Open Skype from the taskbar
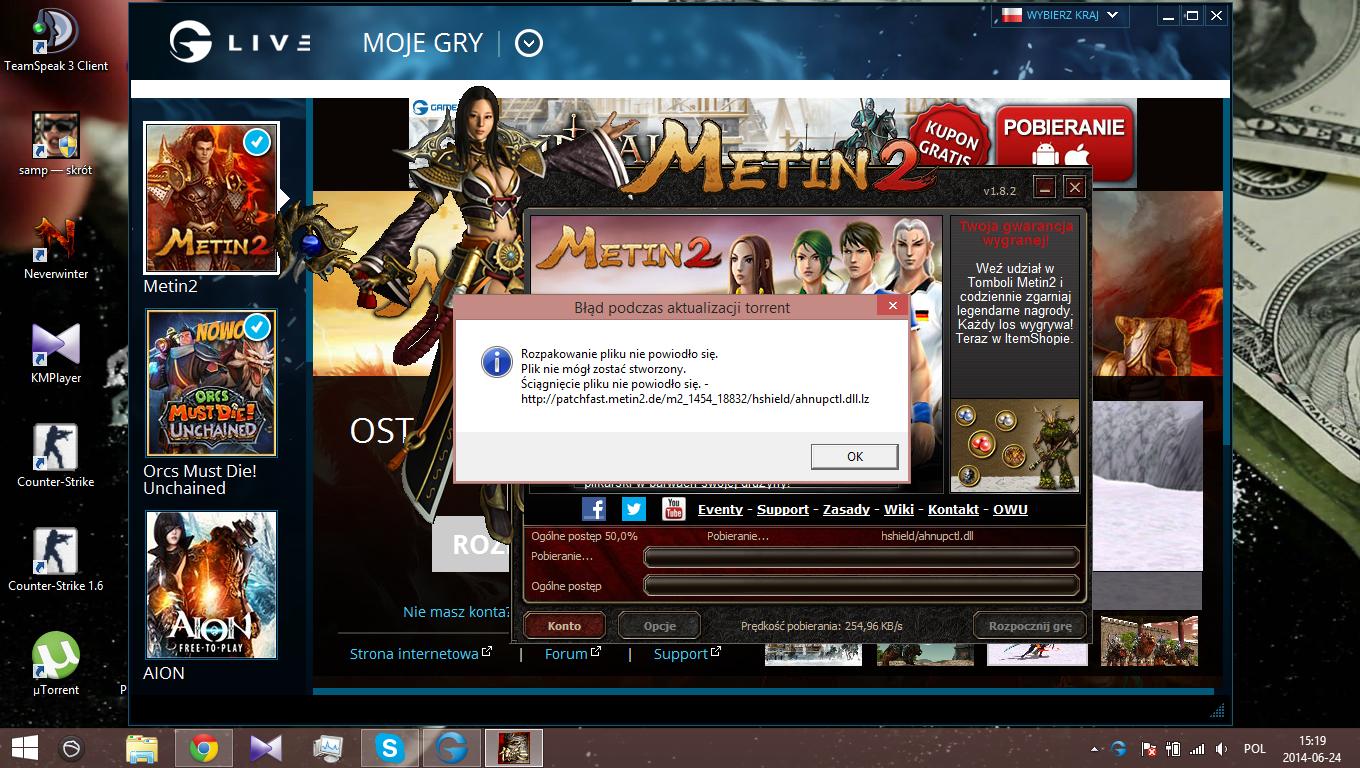Screen dimensions: 1360x768 [390, 748]
